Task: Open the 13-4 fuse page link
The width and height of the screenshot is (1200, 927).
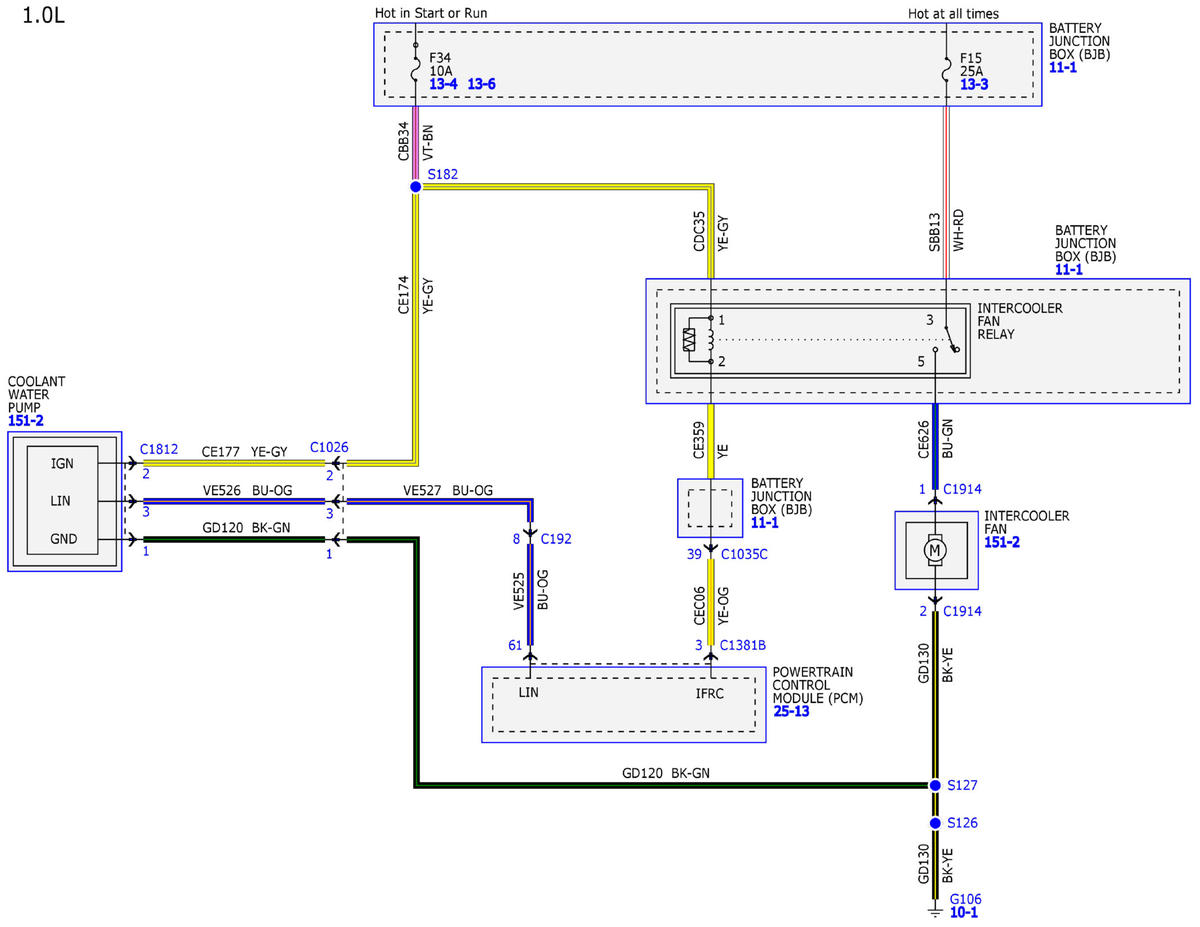Action: click(x=444, y=85)
